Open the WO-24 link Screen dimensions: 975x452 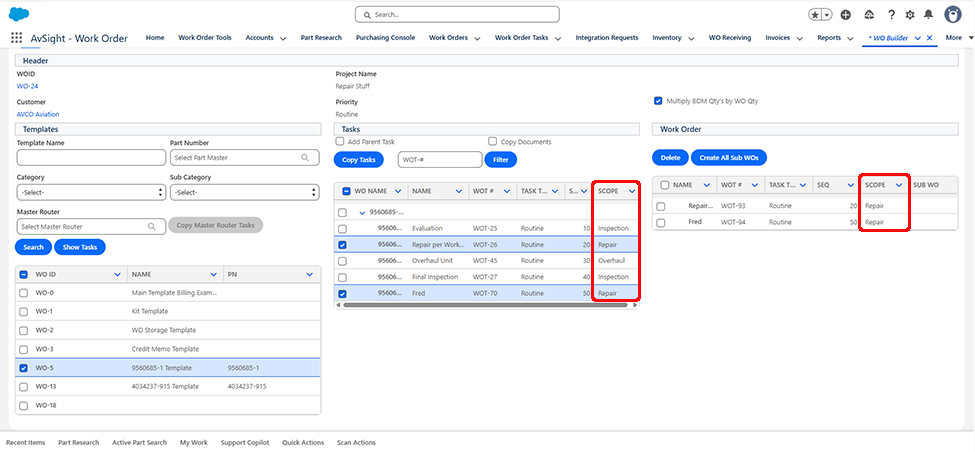(x=27, y=86)
